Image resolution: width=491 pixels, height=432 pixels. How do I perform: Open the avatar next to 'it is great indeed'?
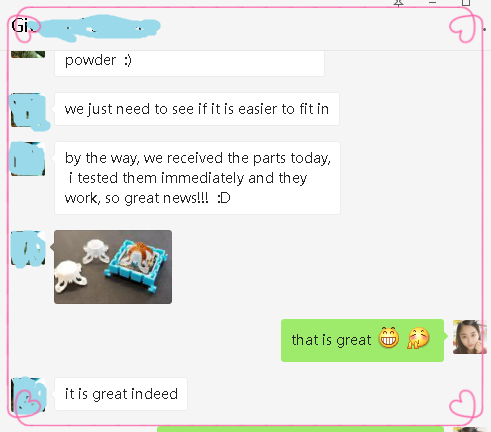click(28, 395)
